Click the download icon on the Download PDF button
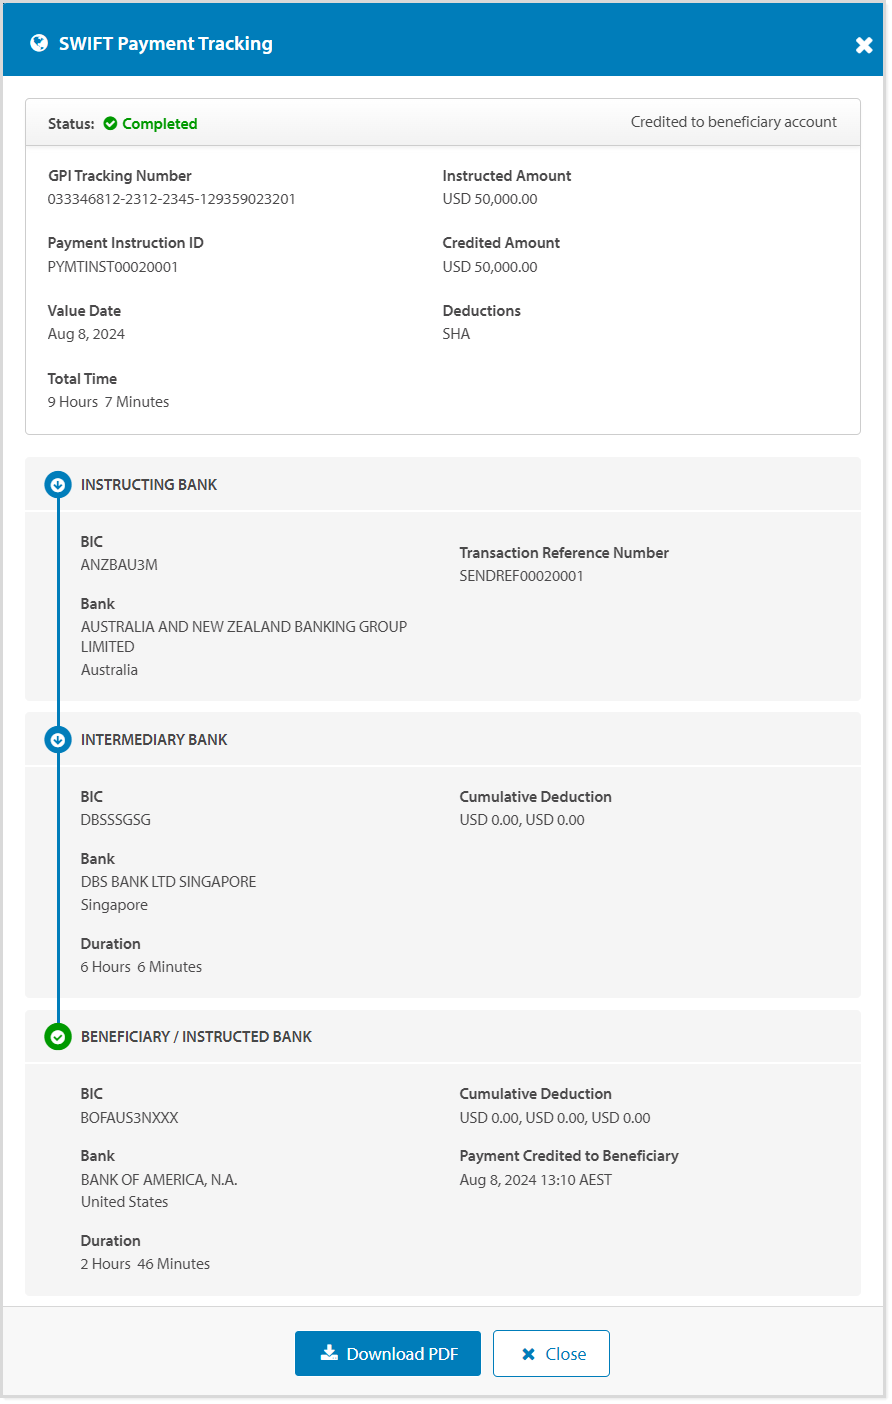Screen dimensions: 892x1404 click(x=328, y=1352)
